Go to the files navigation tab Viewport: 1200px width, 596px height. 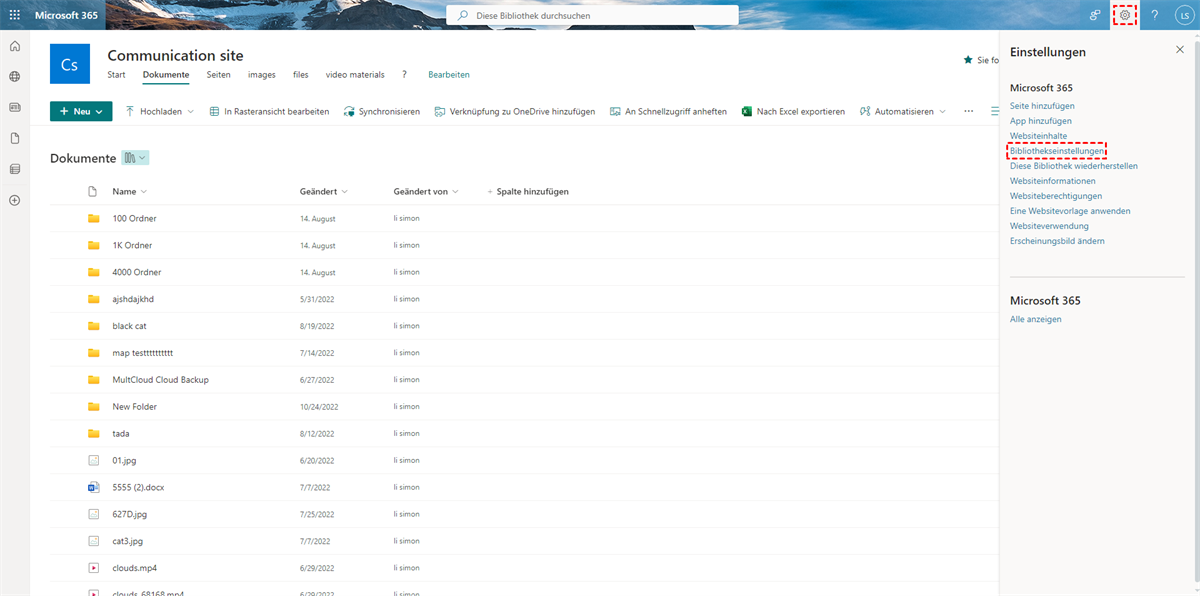[301, 75]
